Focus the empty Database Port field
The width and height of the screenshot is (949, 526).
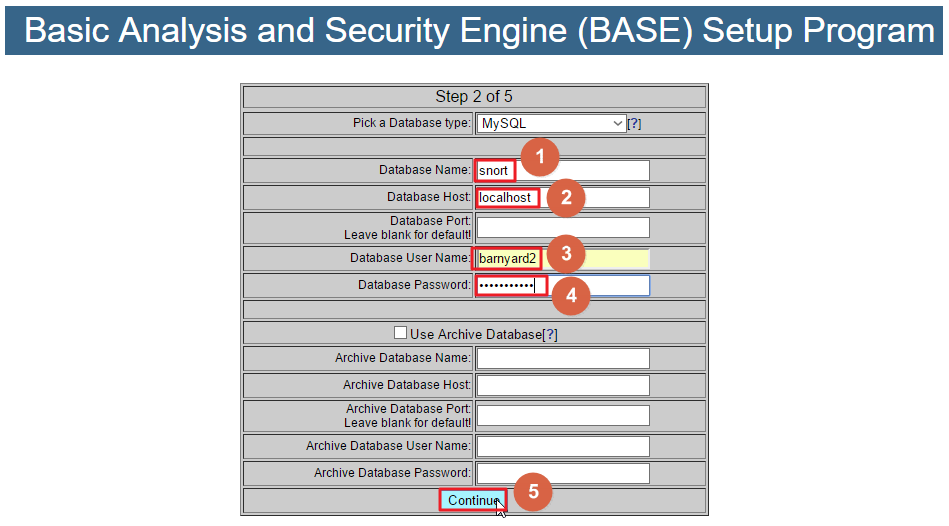(563, 228)
